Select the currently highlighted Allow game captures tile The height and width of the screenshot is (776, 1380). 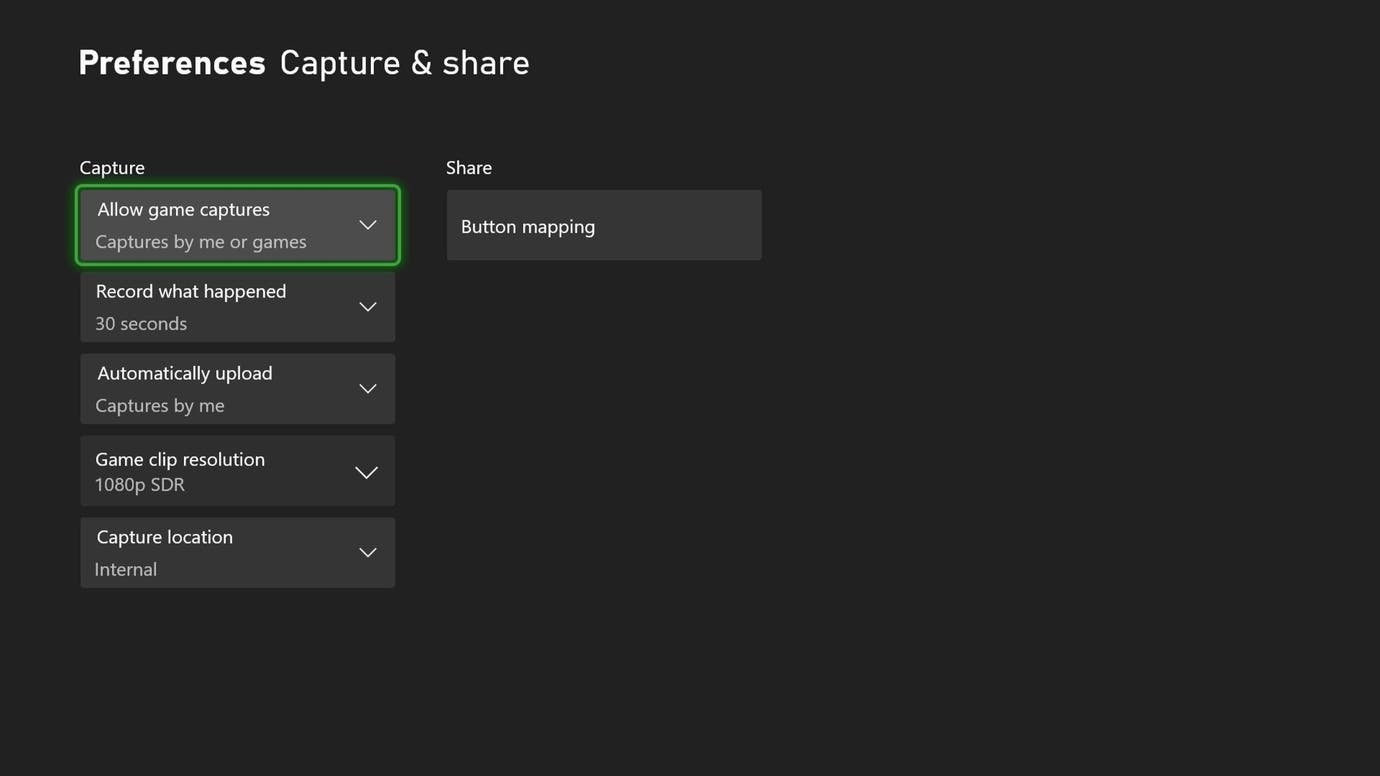pos(237,224)
